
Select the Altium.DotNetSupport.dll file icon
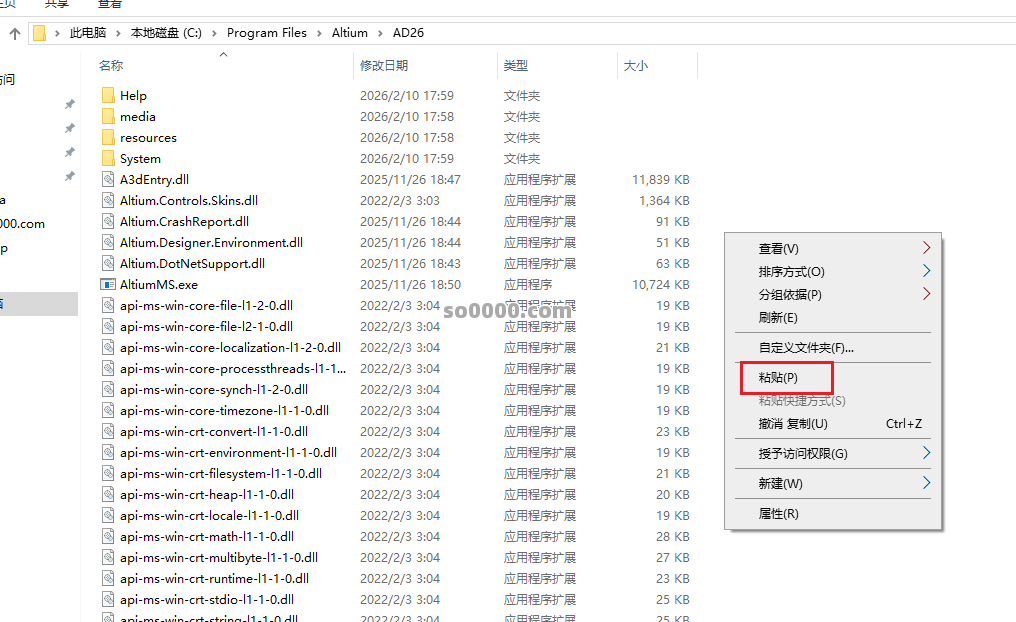point(108,263)
